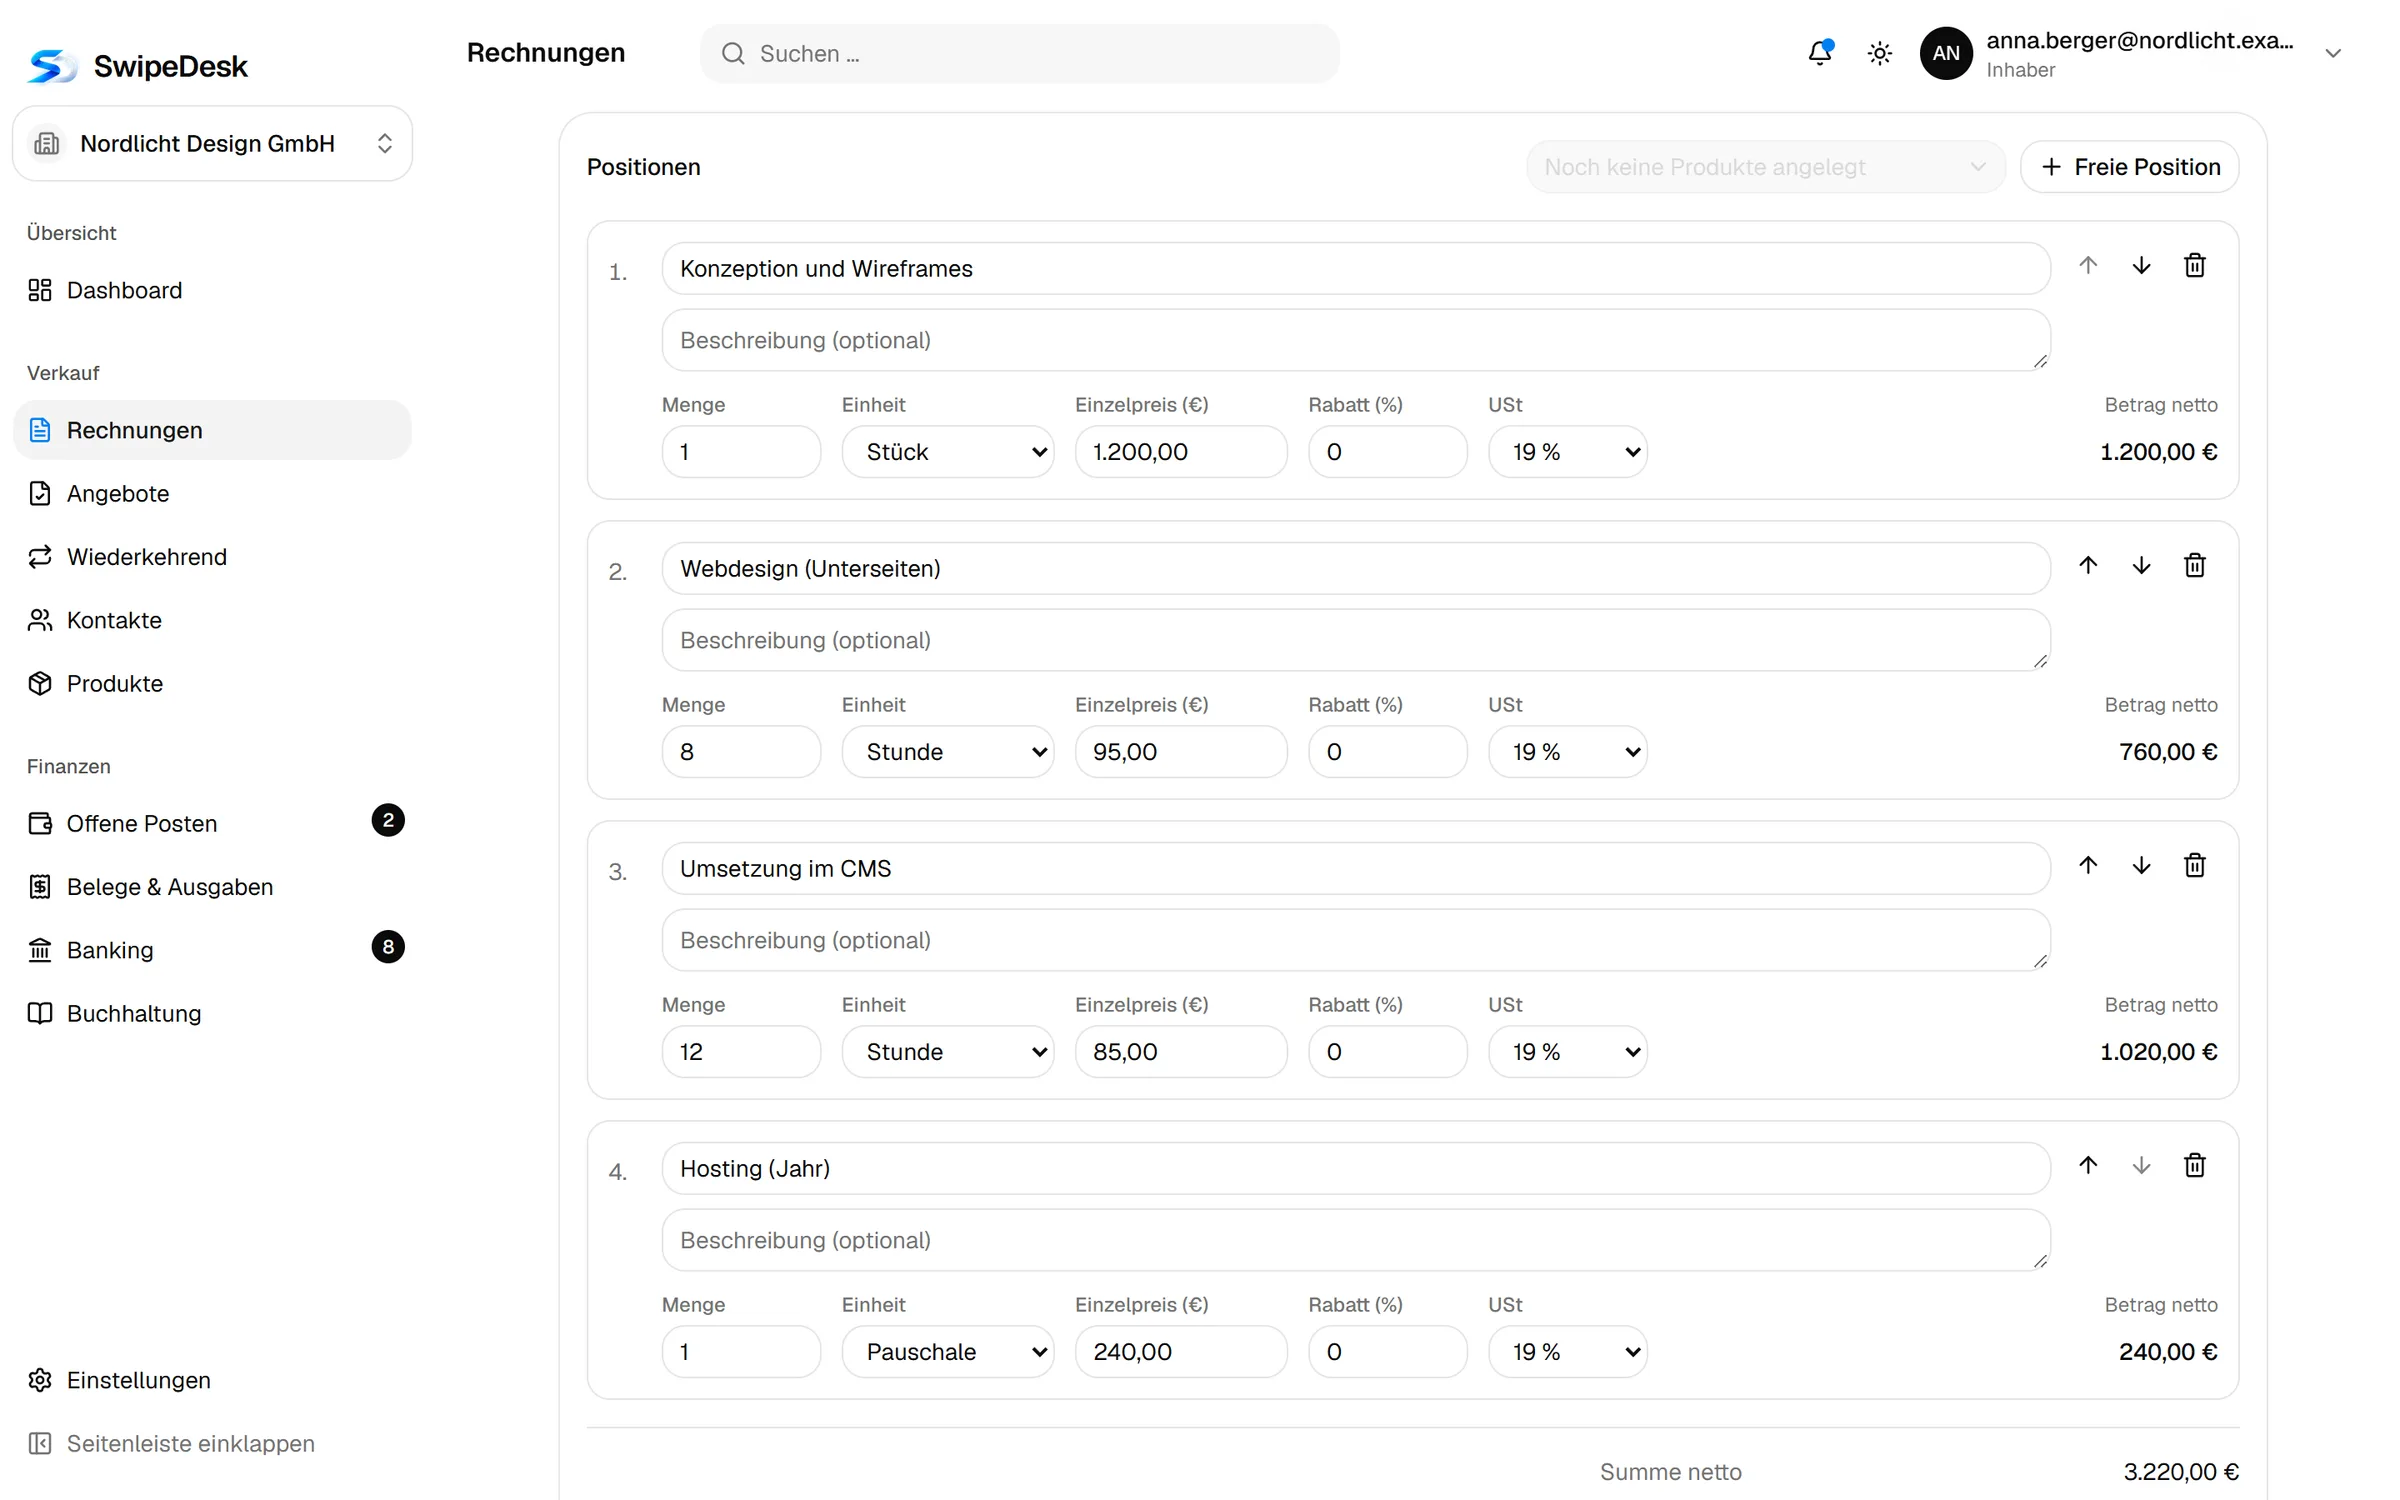Click the AN user avatar
Screen dimensions: 2400x1500
coord(1946,53)
